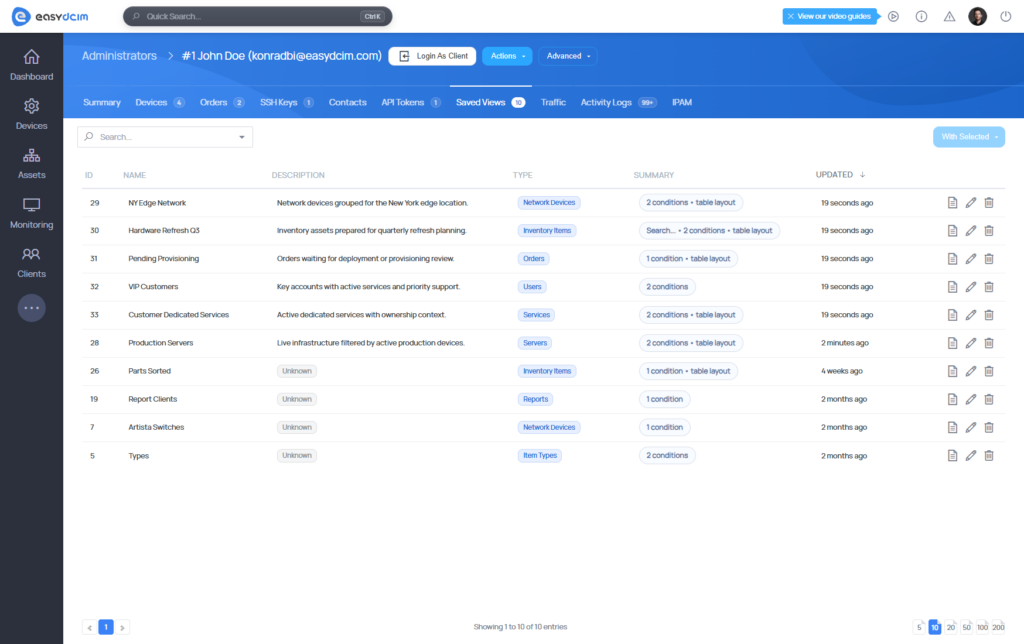This screenshot has height=644, width=1024.
Task: Open the Contacts tab
Action: point(347,103)
